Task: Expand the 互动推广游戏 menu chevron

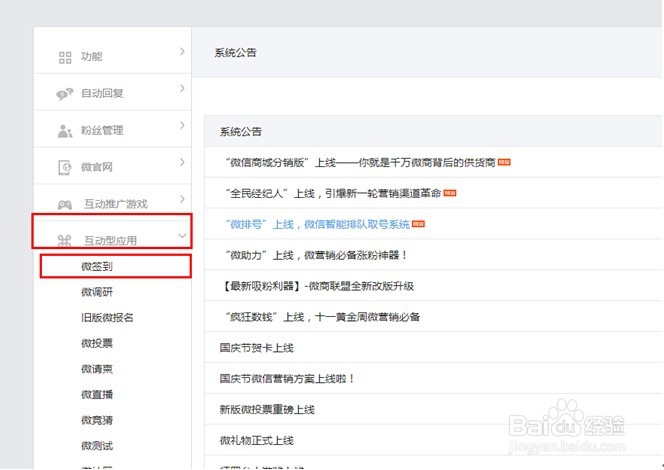Action: (182, 199)
